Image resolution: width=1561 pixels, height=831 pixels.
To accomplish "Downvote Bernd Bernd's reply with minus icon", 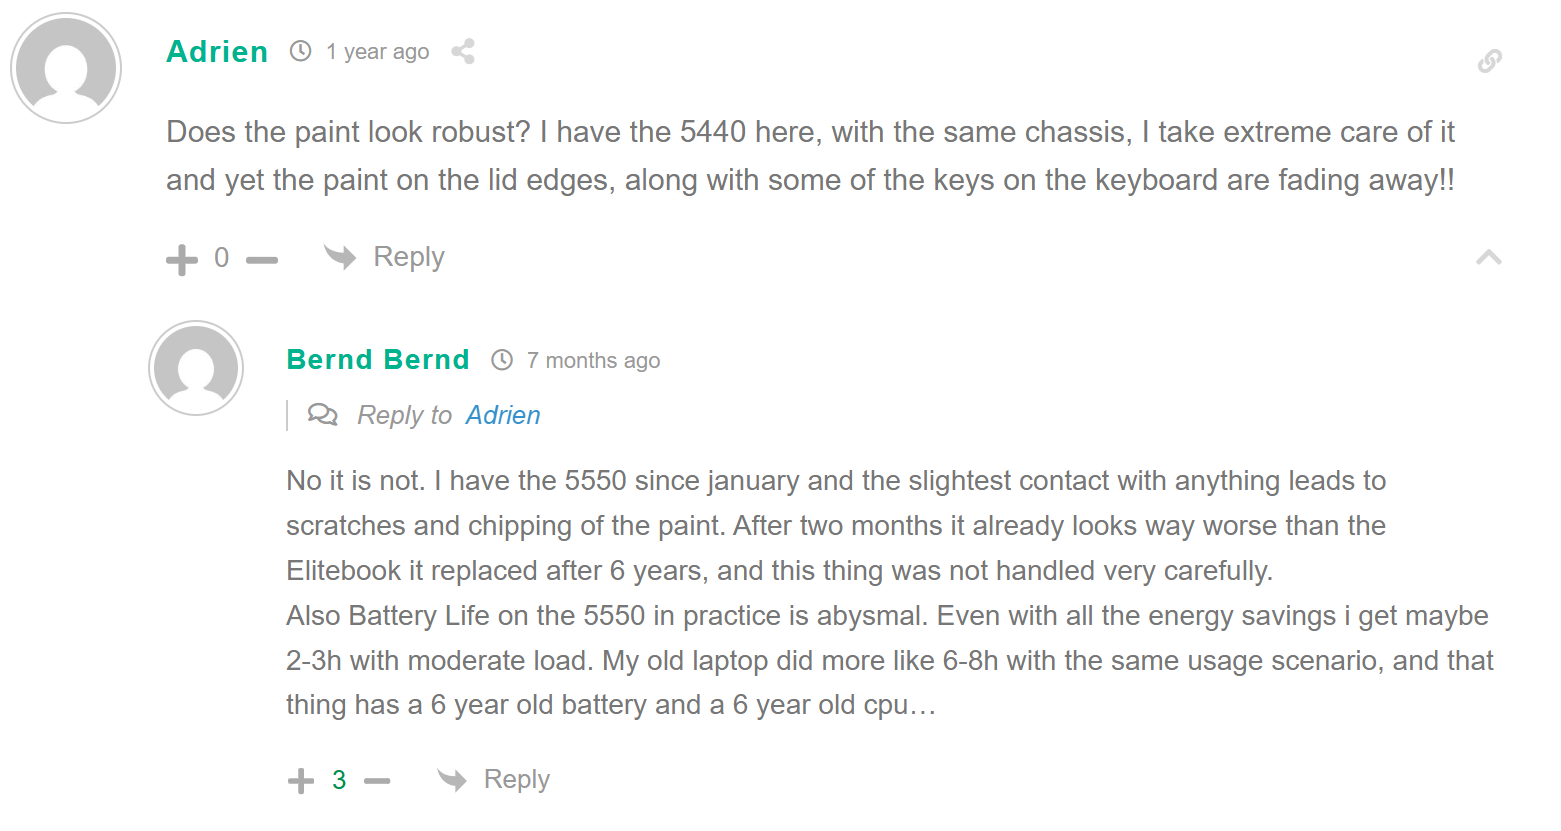I will coord(377,781).
